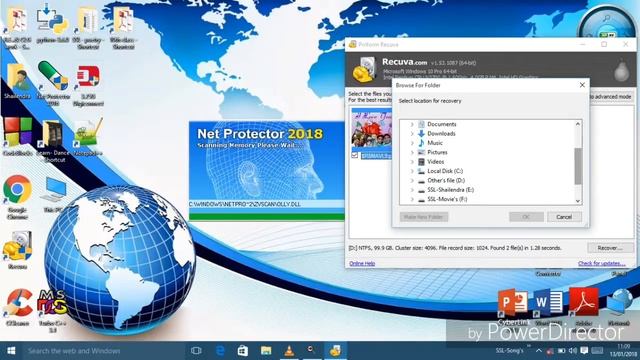The width and height of the screenshot is (640, 360).
Task: Select Local Disk (C:) in tree
Action: (x=445, y=171)
